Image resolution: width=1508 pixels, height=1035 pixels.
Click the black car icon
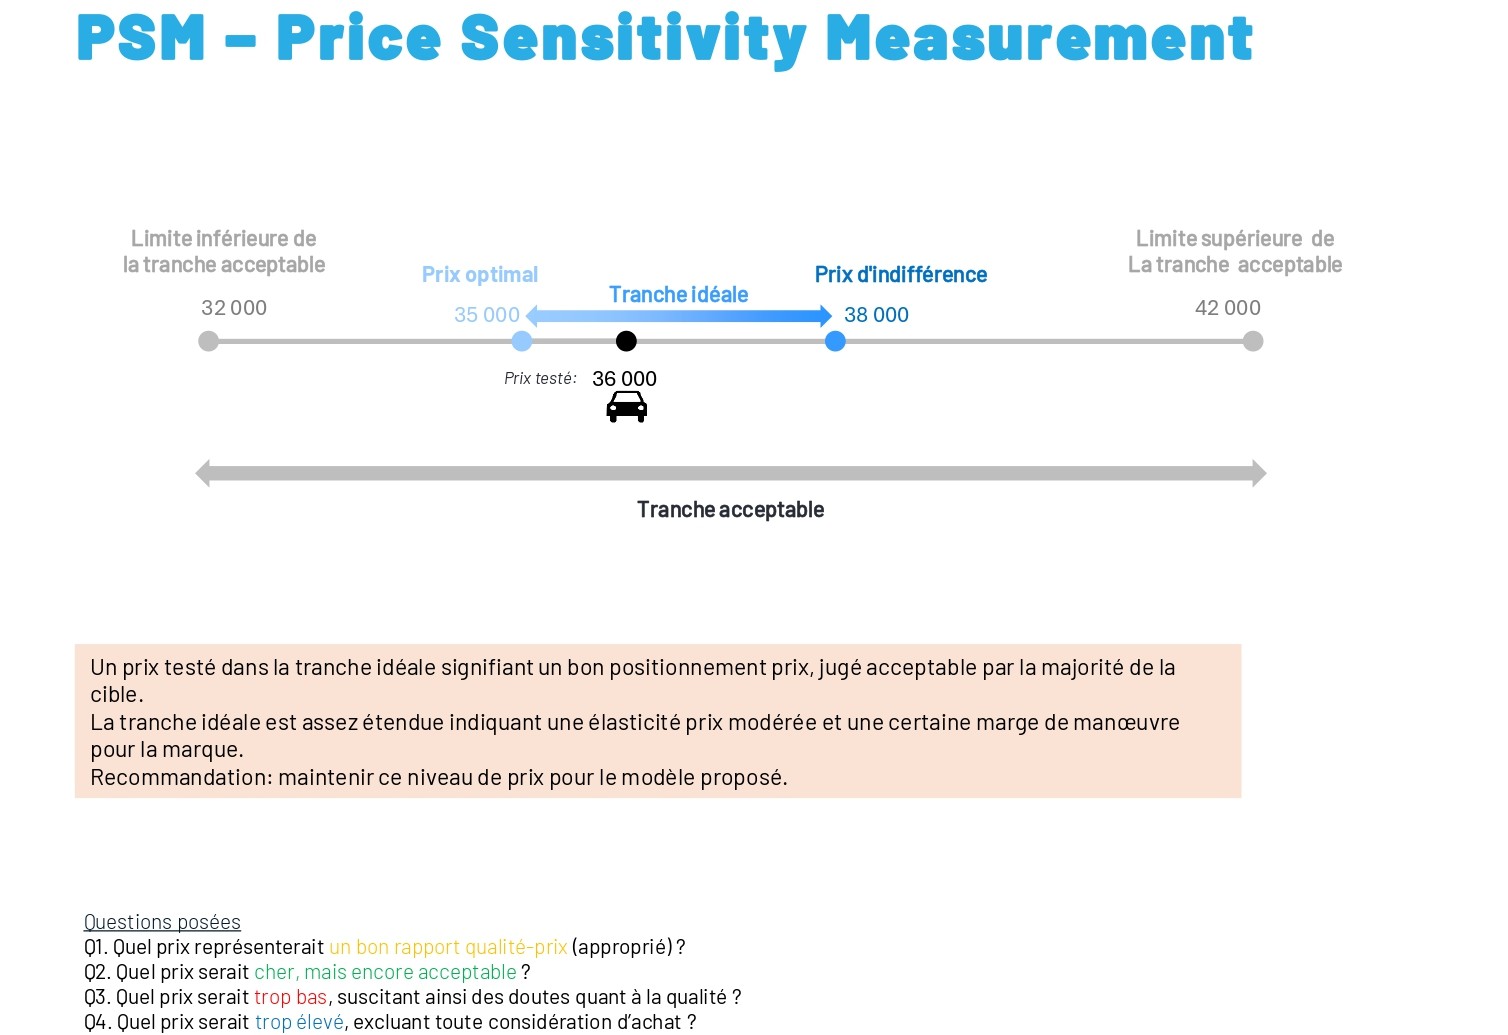point(627,407)
